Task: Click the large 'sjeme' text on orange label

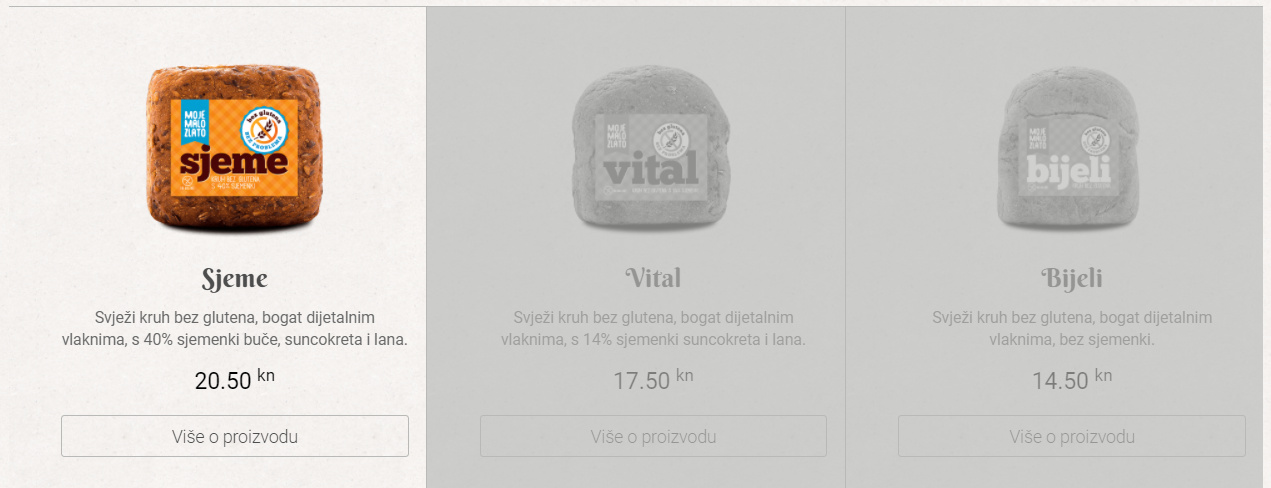Action: pyautogui.click(x=235, y=162)
